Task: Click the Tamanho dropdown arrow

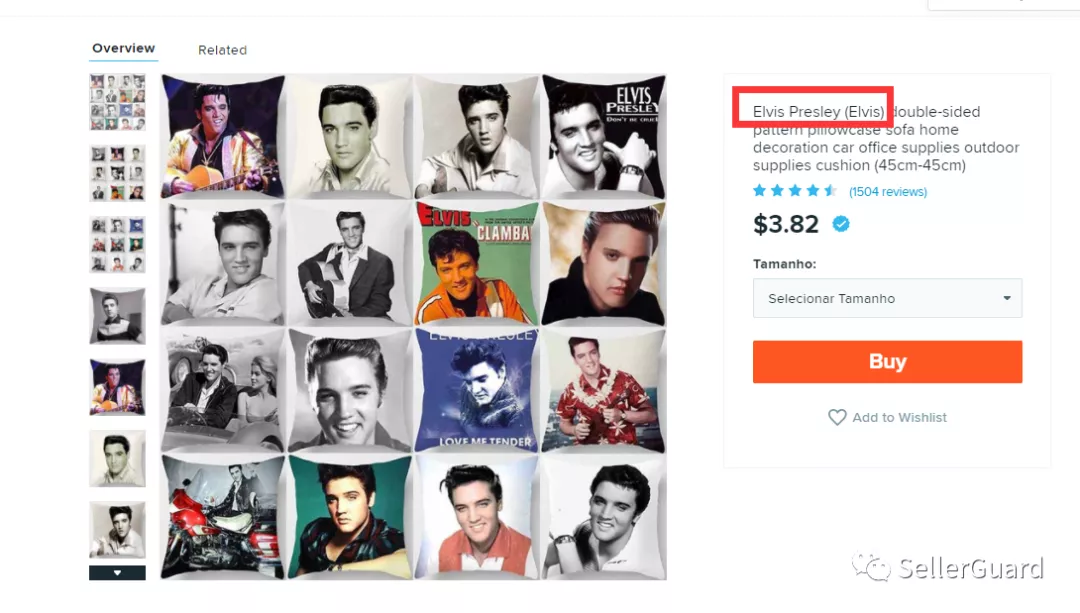Action: coord(1006,298)
